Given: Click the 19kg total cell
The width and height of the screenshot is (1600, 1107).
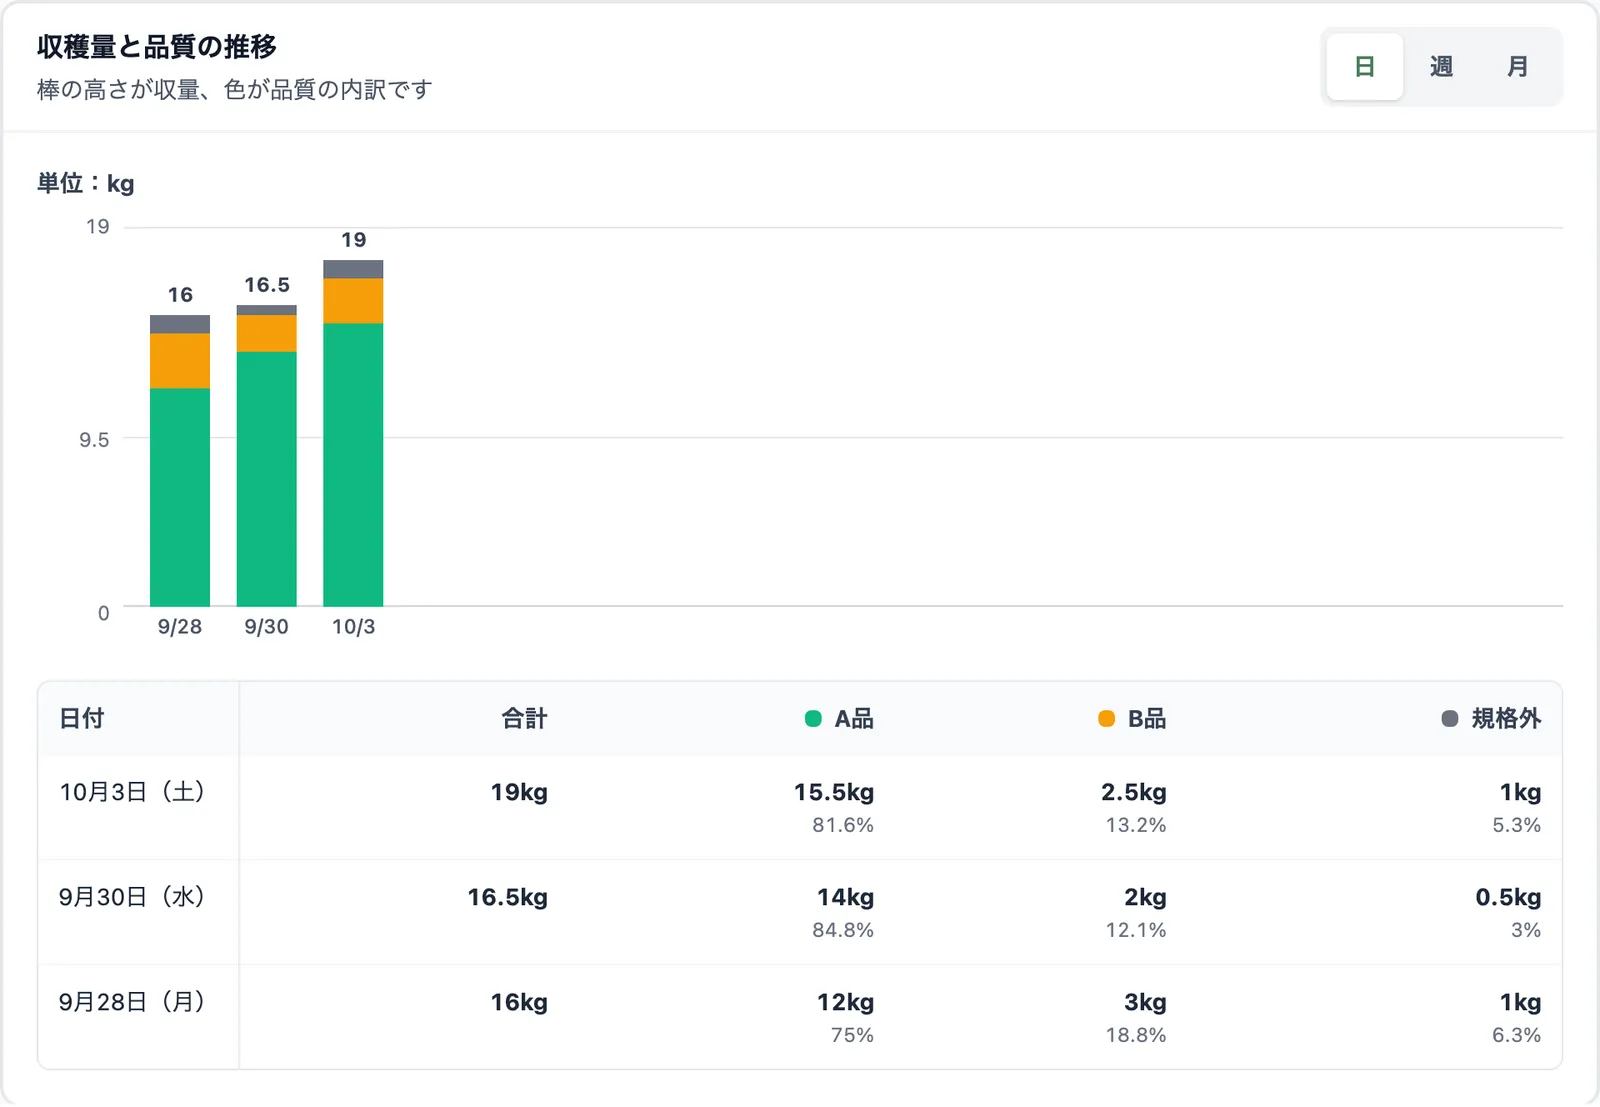Looking at the screenshot, I should pyautogui.click(x=519, y=793).
